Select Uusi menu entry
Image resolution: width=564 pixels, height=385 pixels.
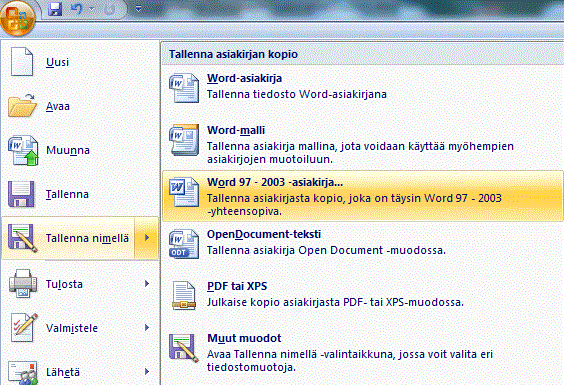point(80,62)
